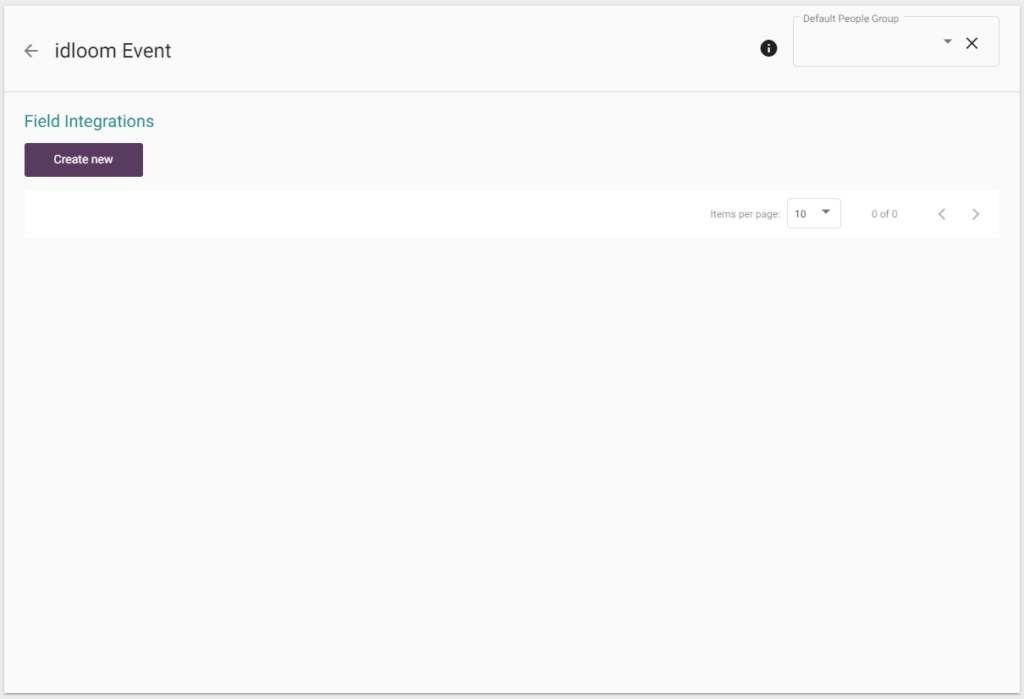This screenshot has height=699, width=1024.
Task: Click the idloom Event page title
Action: 113,51
